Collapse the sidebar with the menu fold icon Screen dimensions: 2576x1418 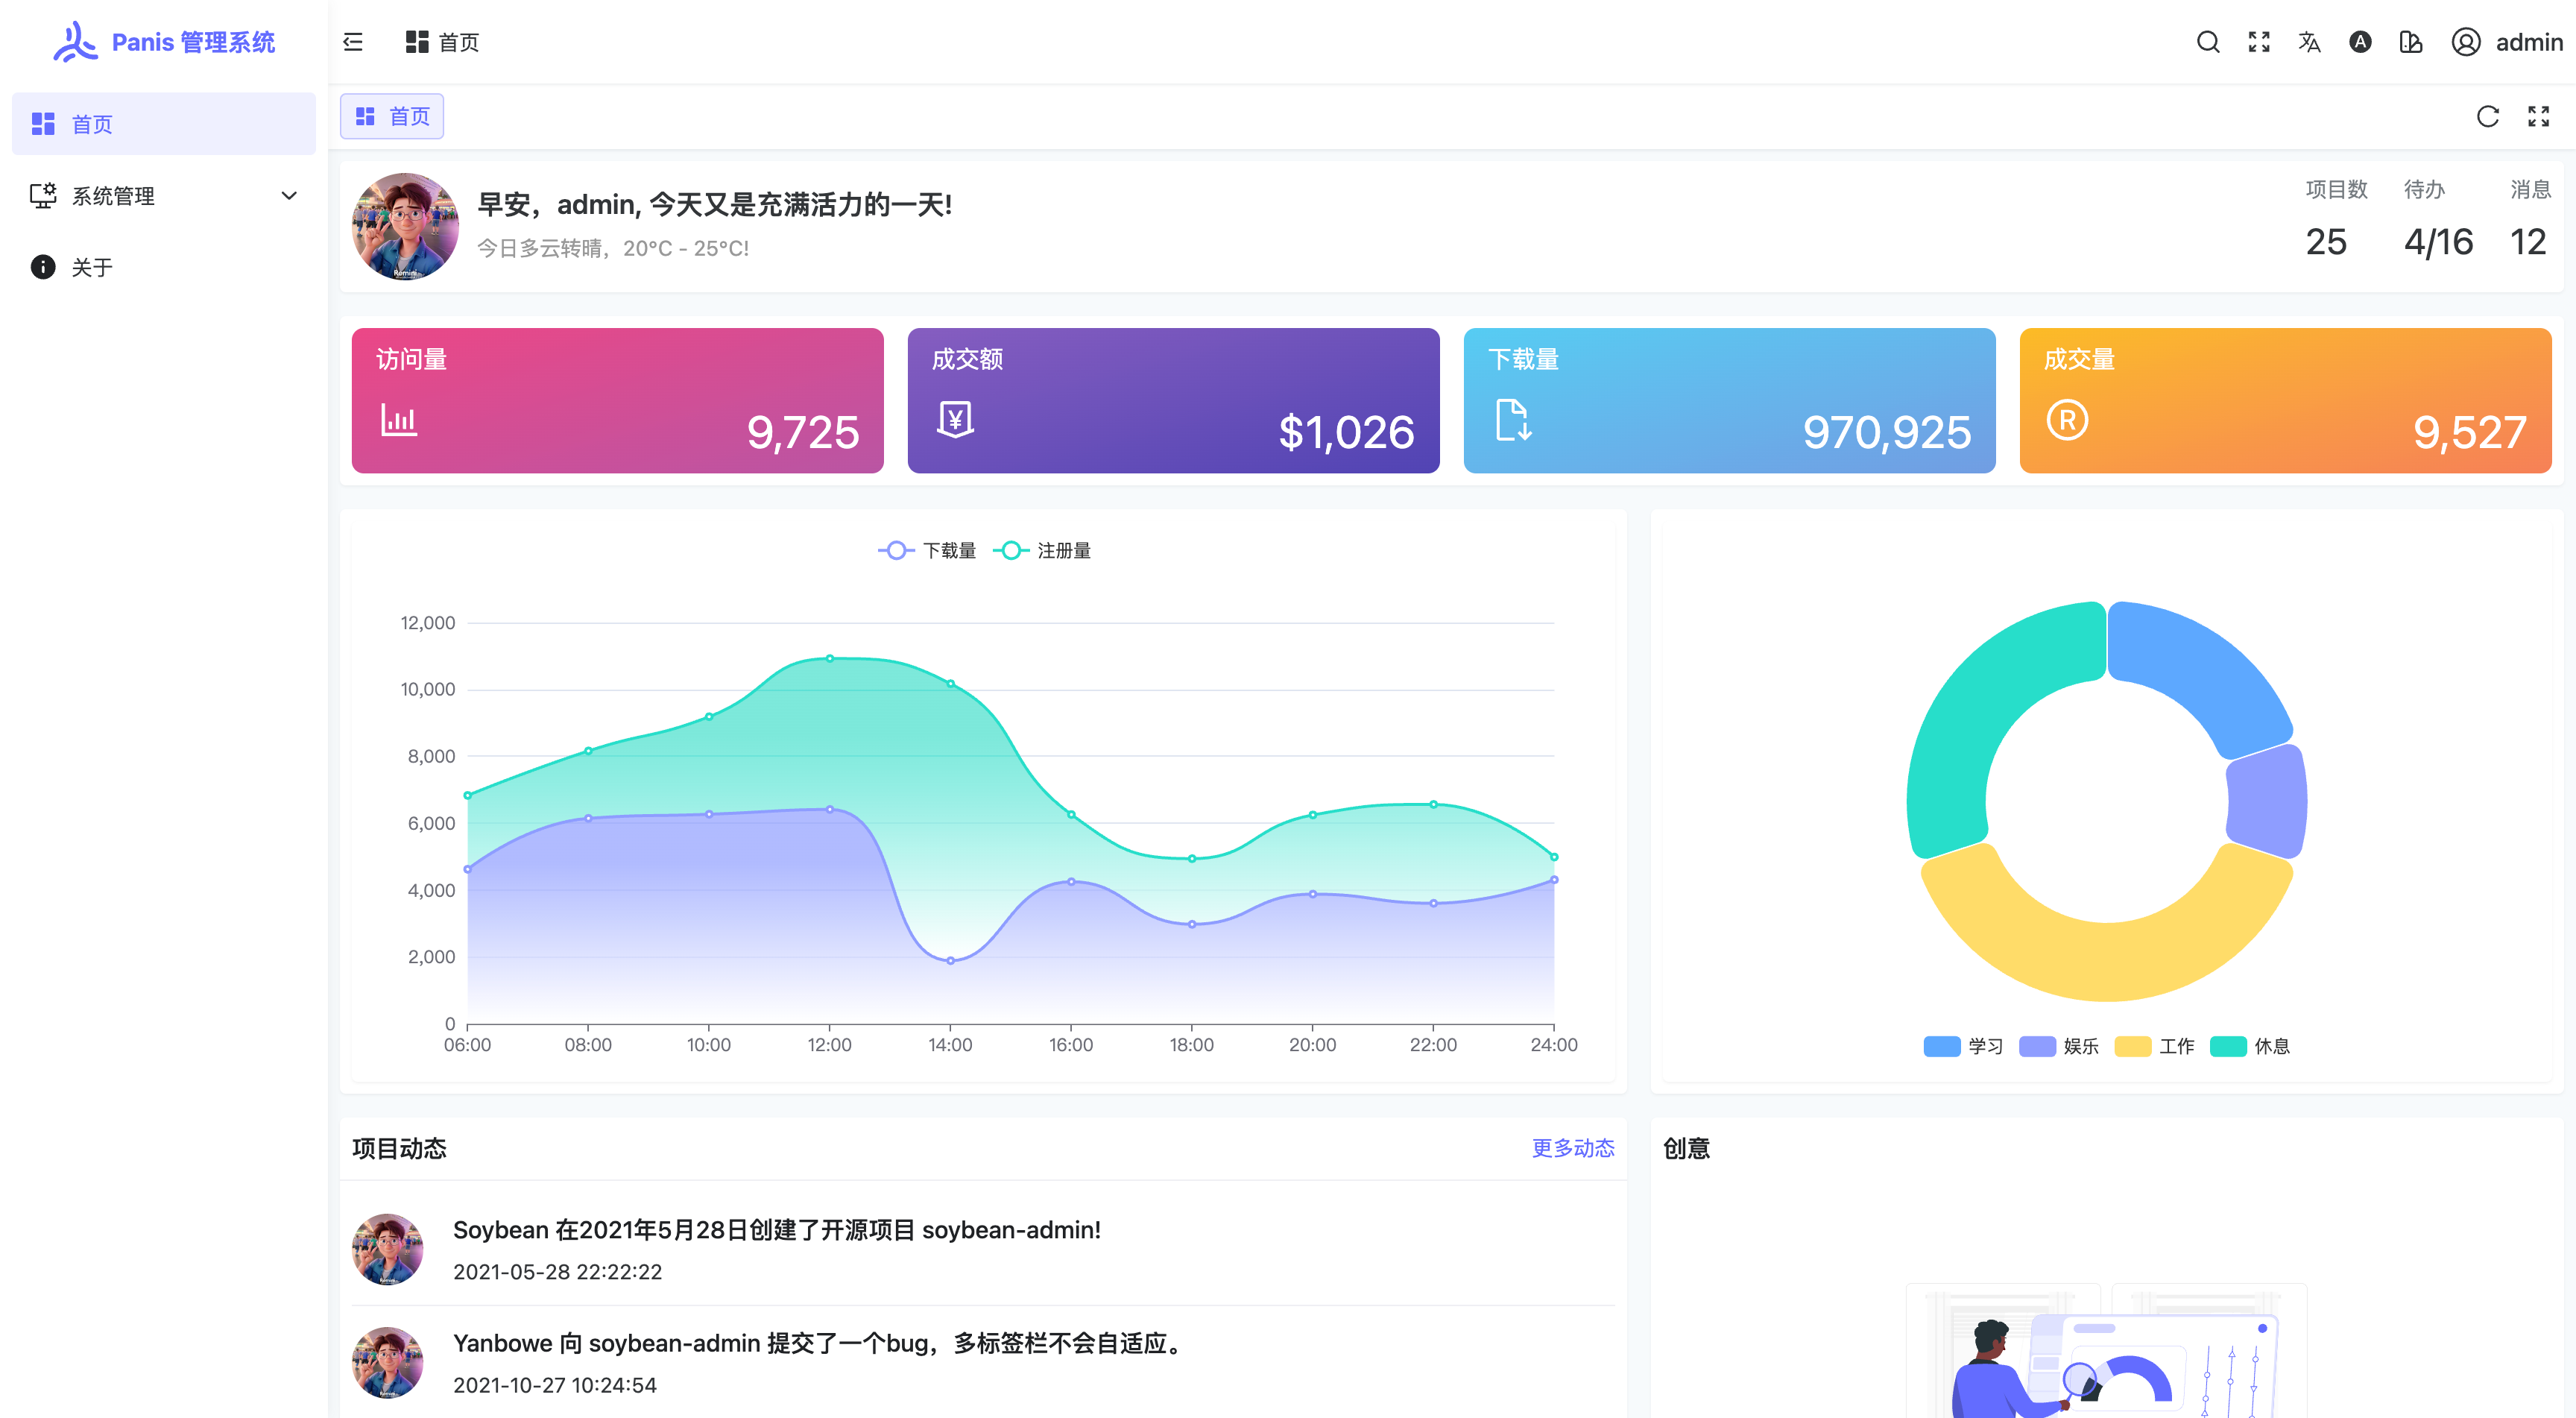[353, 42]
